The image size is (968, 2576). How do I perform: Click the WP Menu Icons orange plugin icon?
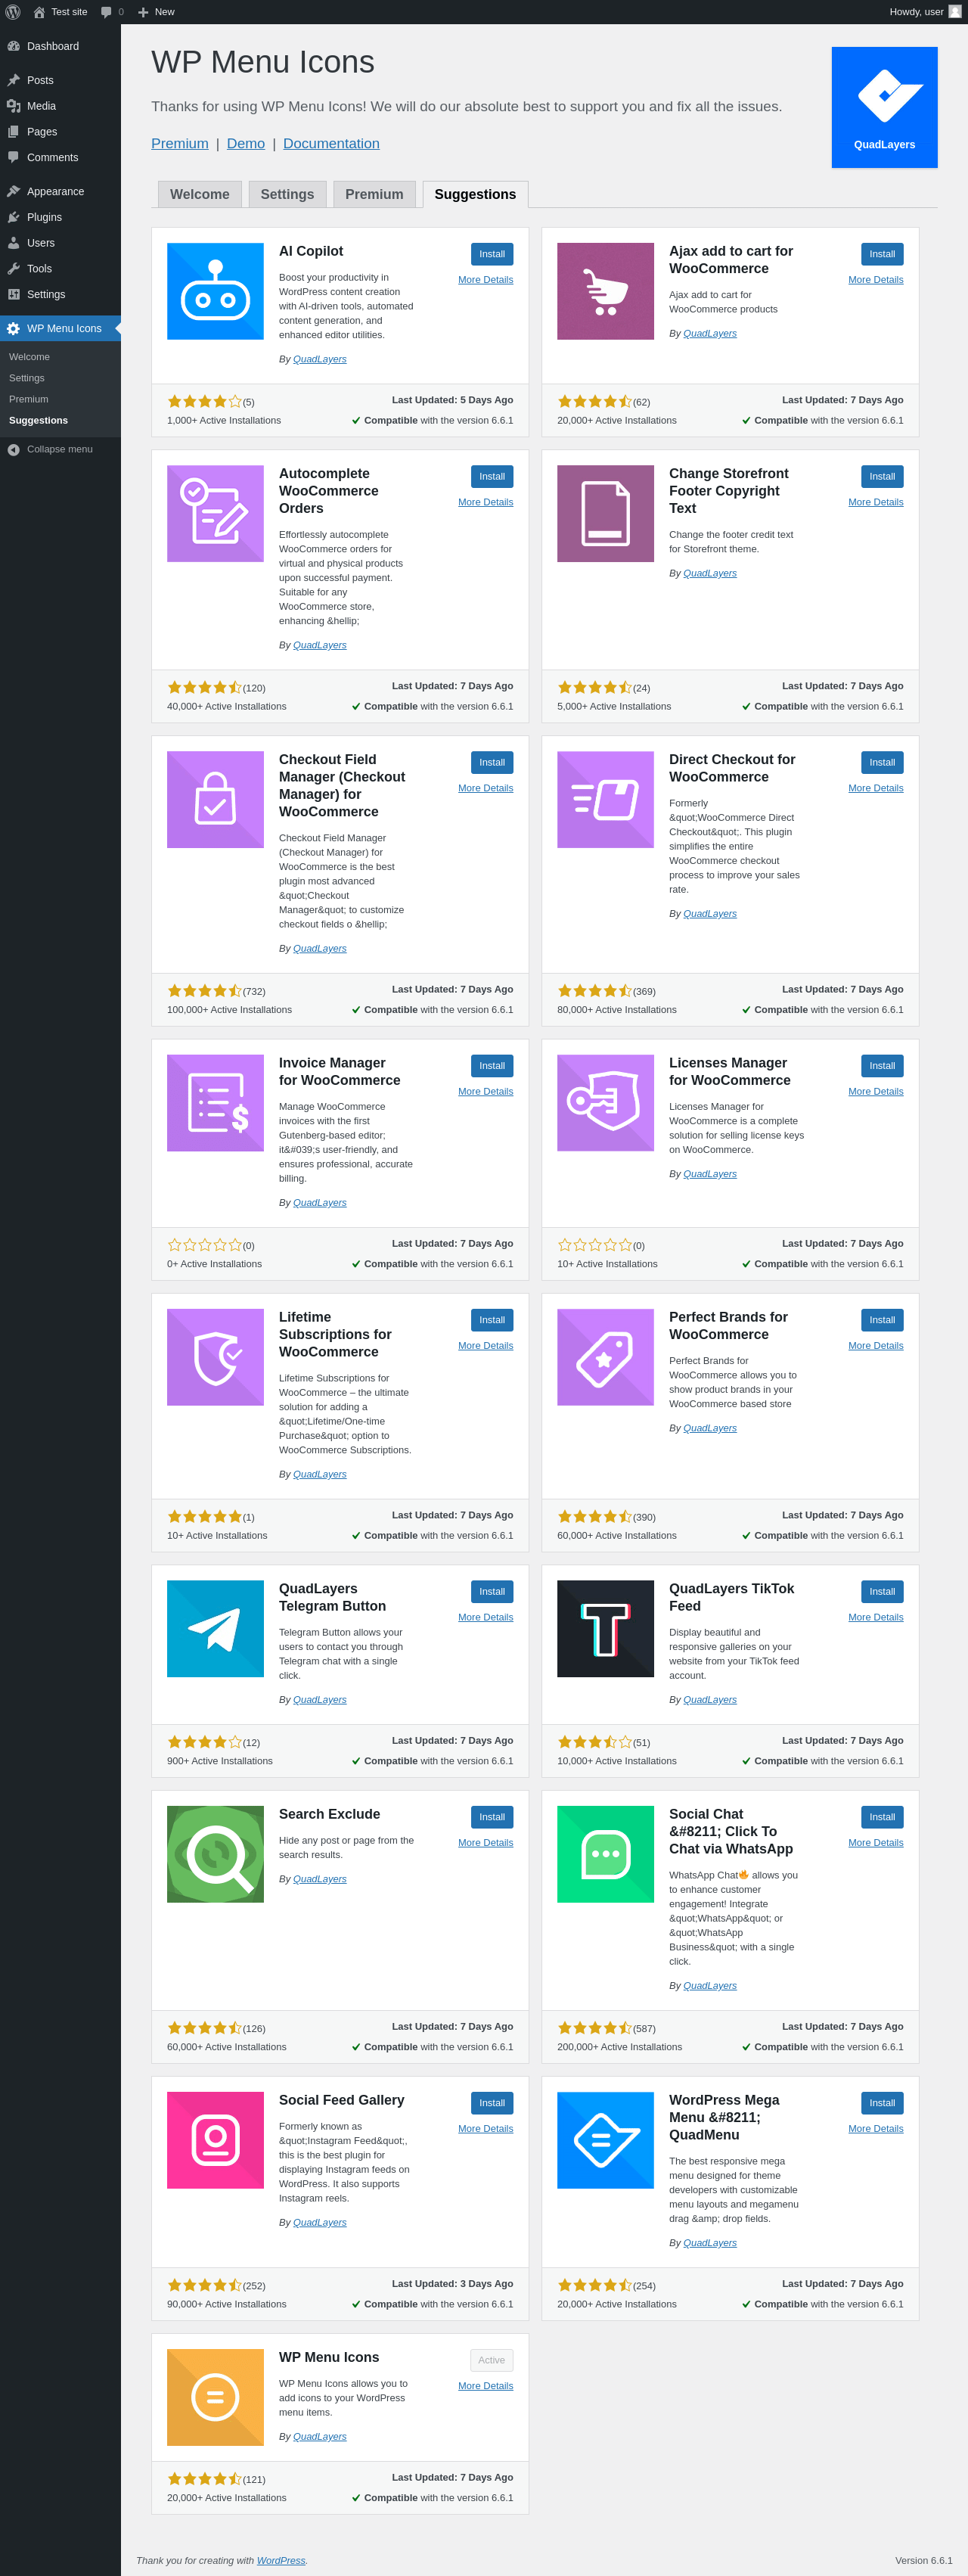point(215,2397)
